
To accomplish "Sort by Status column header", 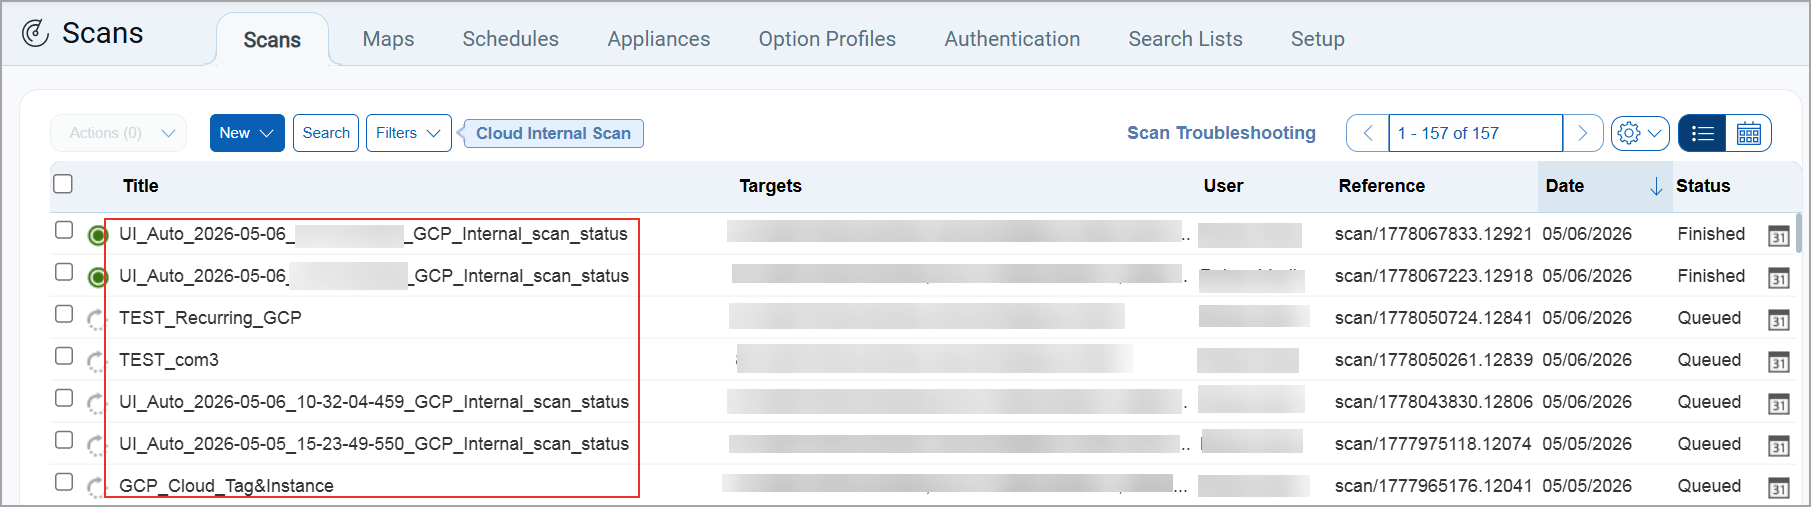I will pos(1703,186).
